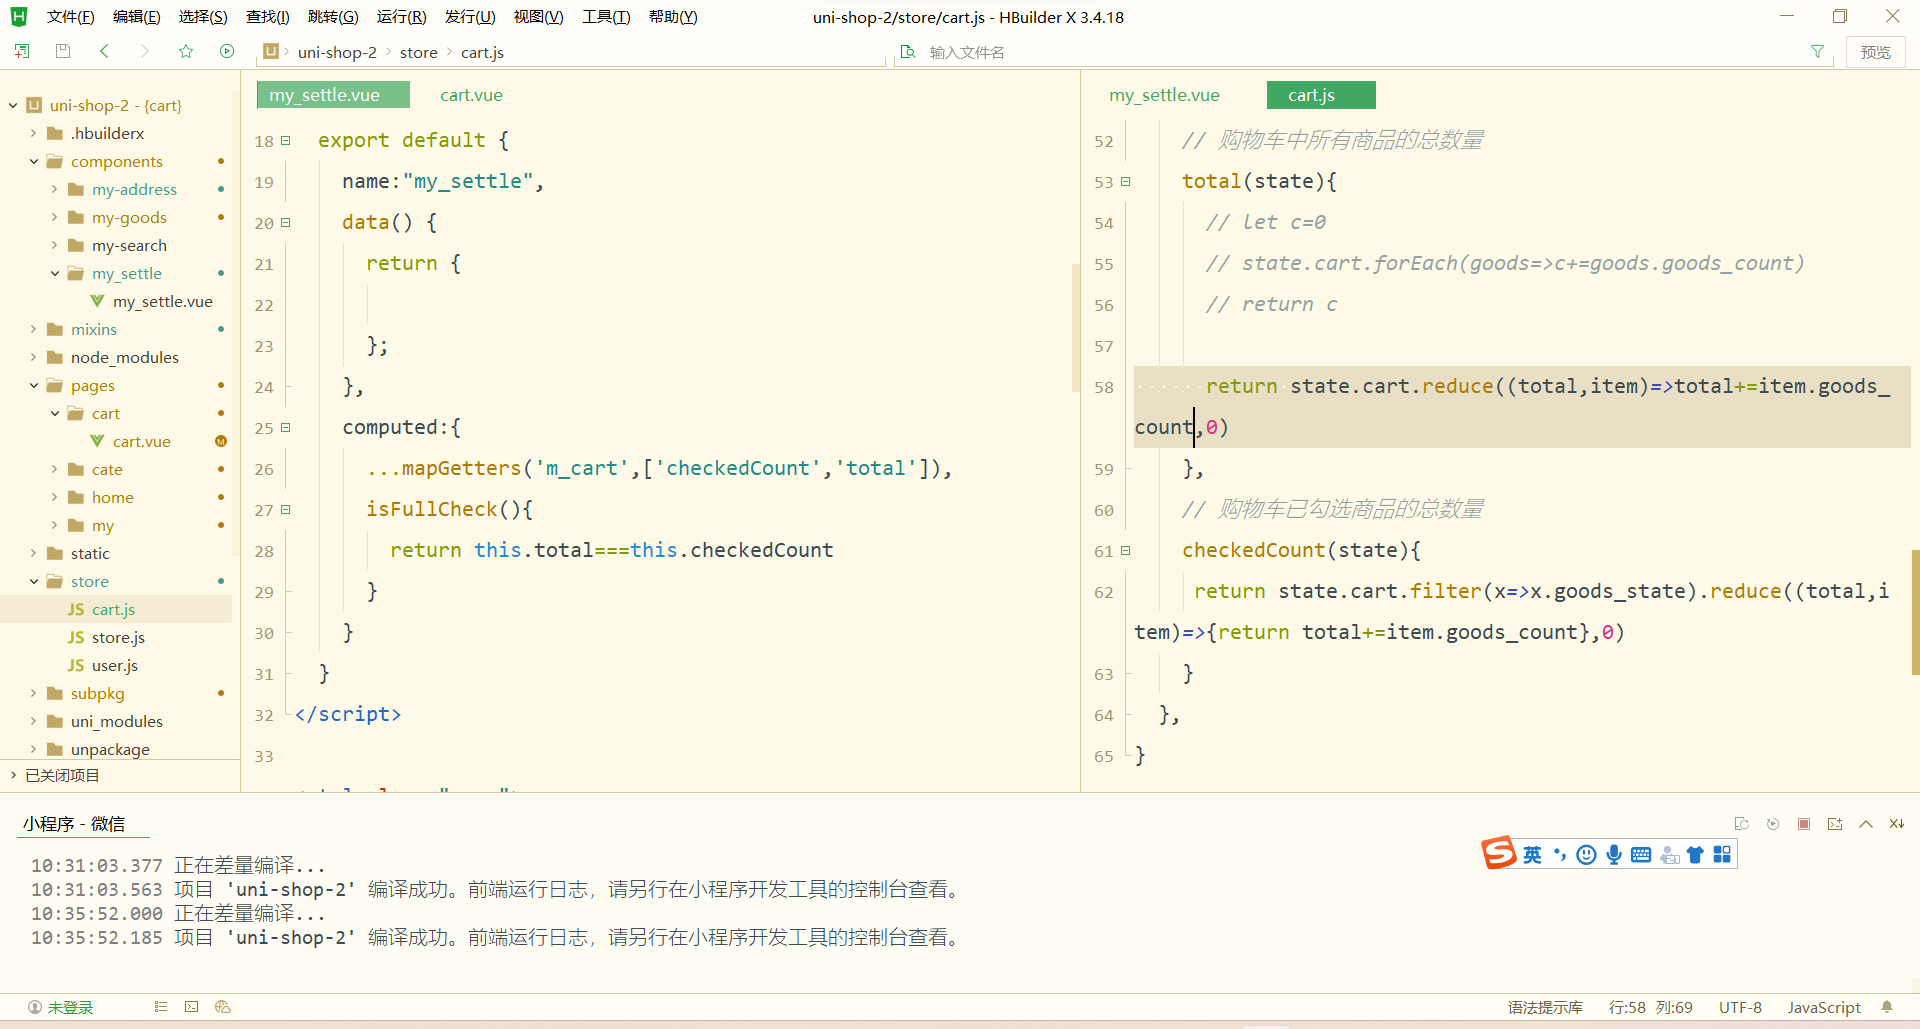This screenshot has width=1920, height=1029.
Task: Click the save file toolbar icon
Action: [63, 51]
